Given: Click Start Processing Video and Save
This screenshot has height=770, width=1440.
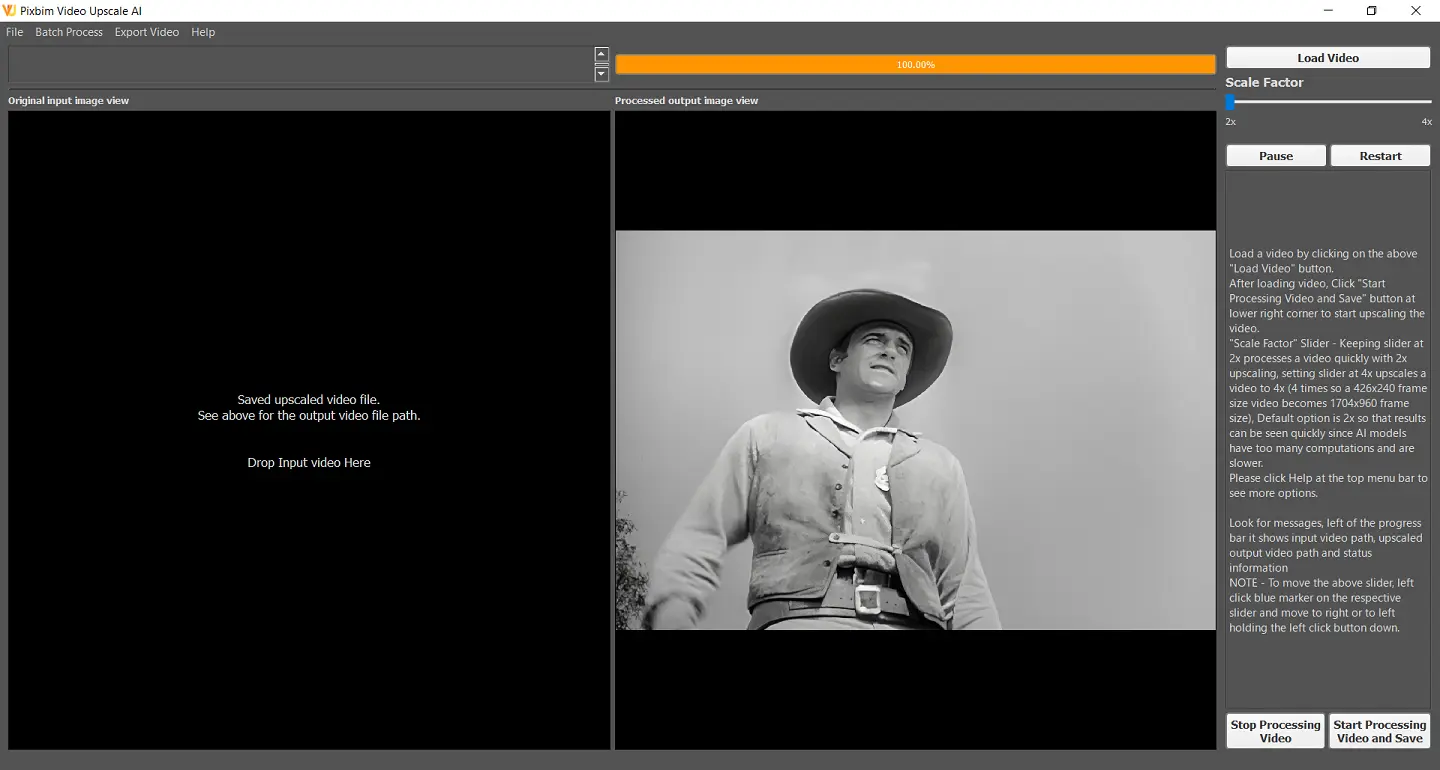Looking at the screenshot, I should click(x=1379, y=731).
